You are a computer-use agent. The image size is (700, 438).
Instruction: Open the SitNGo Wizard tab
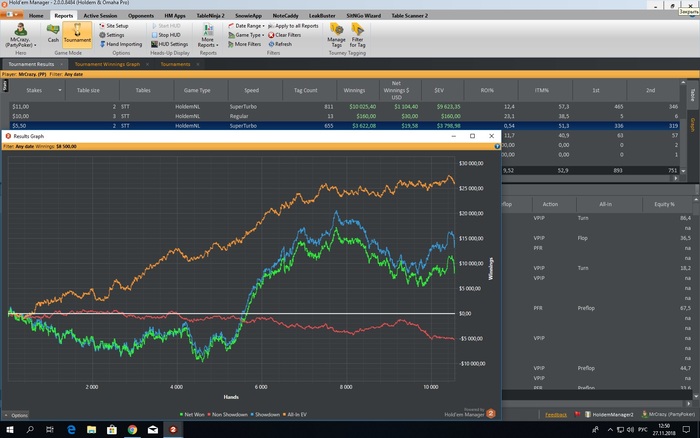363,16
